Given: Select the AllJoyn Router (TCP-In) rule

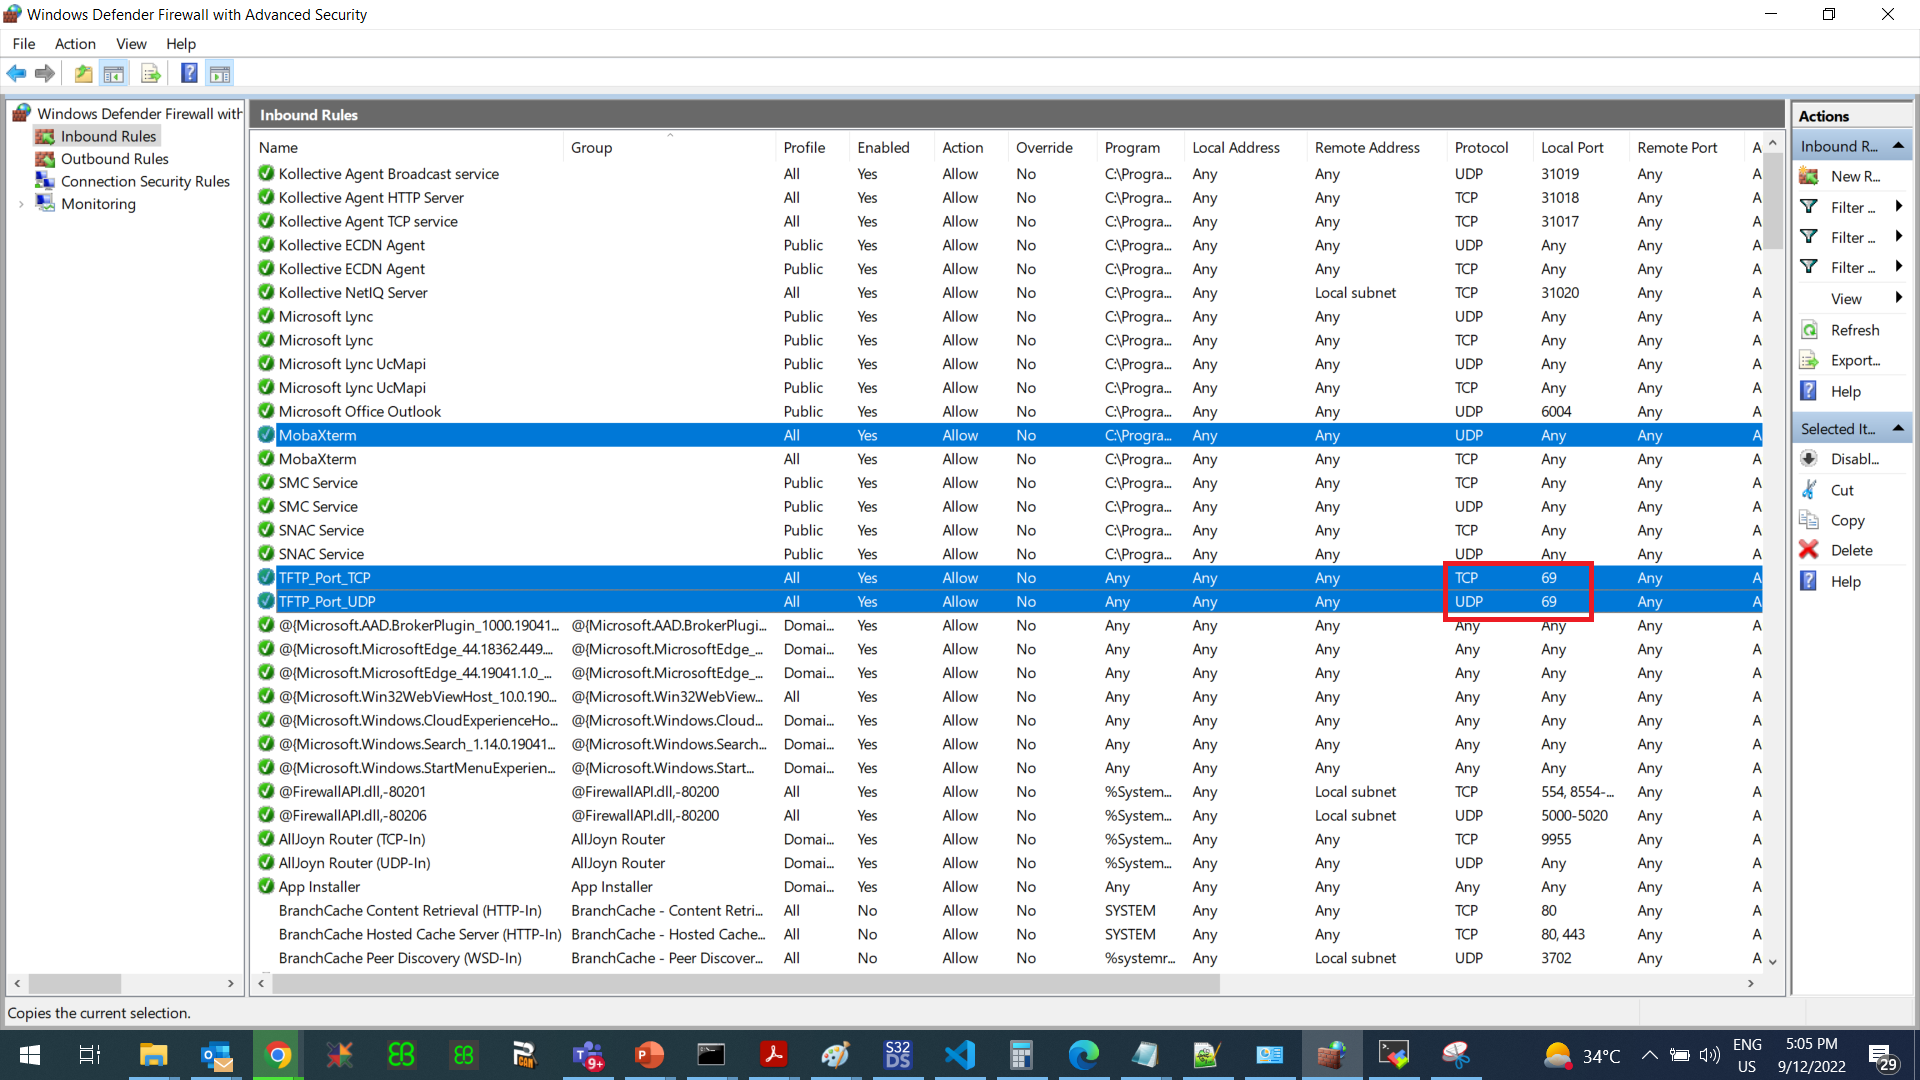Looking at the screenshot, I should click(x=1007, y=839).
